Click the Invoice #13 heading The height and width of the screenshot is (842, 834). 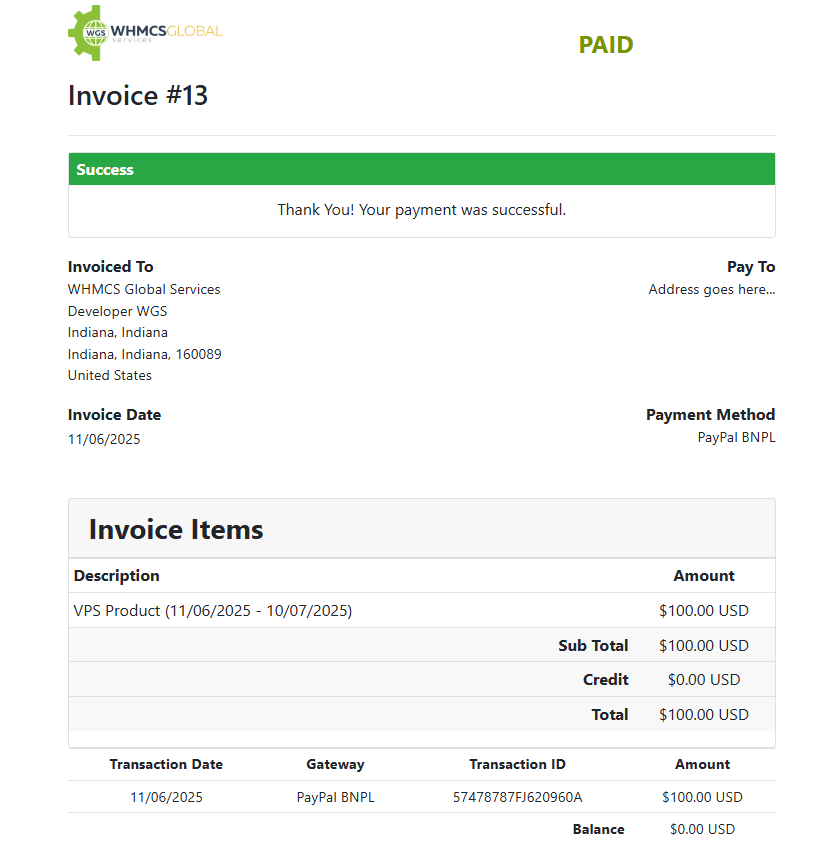coord(138,96)
